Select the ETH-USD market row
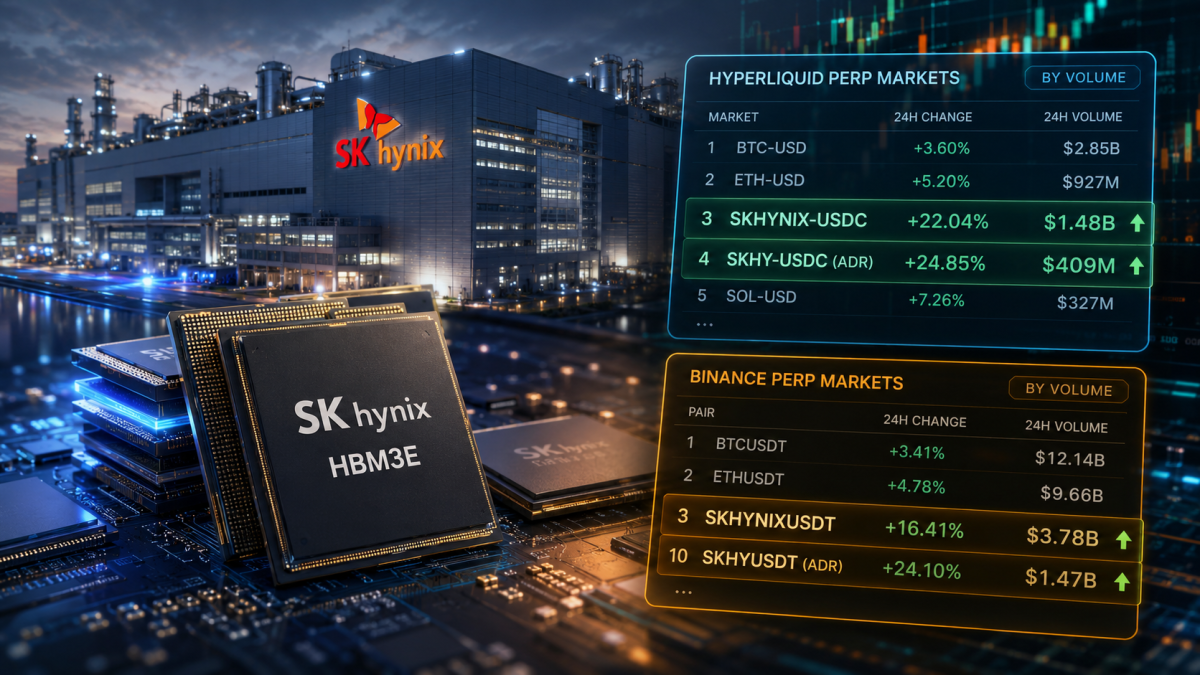The image size is (1200, 675). (x=912, y=181)
